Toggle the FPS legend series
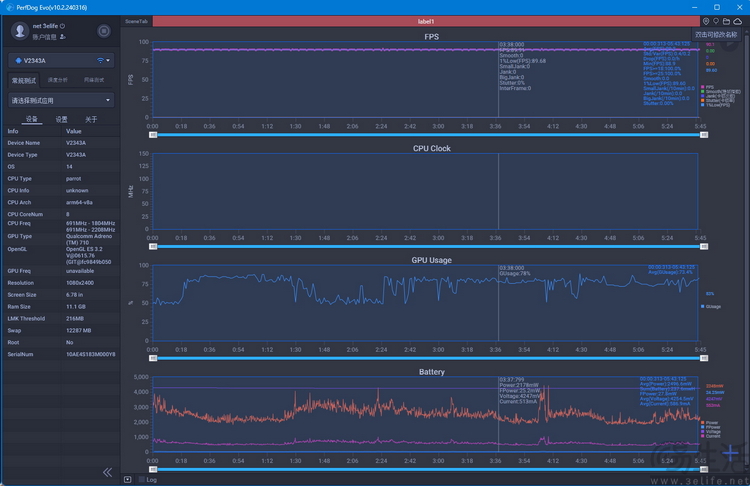The image size is (750, 486). click(x=707, y=87)
